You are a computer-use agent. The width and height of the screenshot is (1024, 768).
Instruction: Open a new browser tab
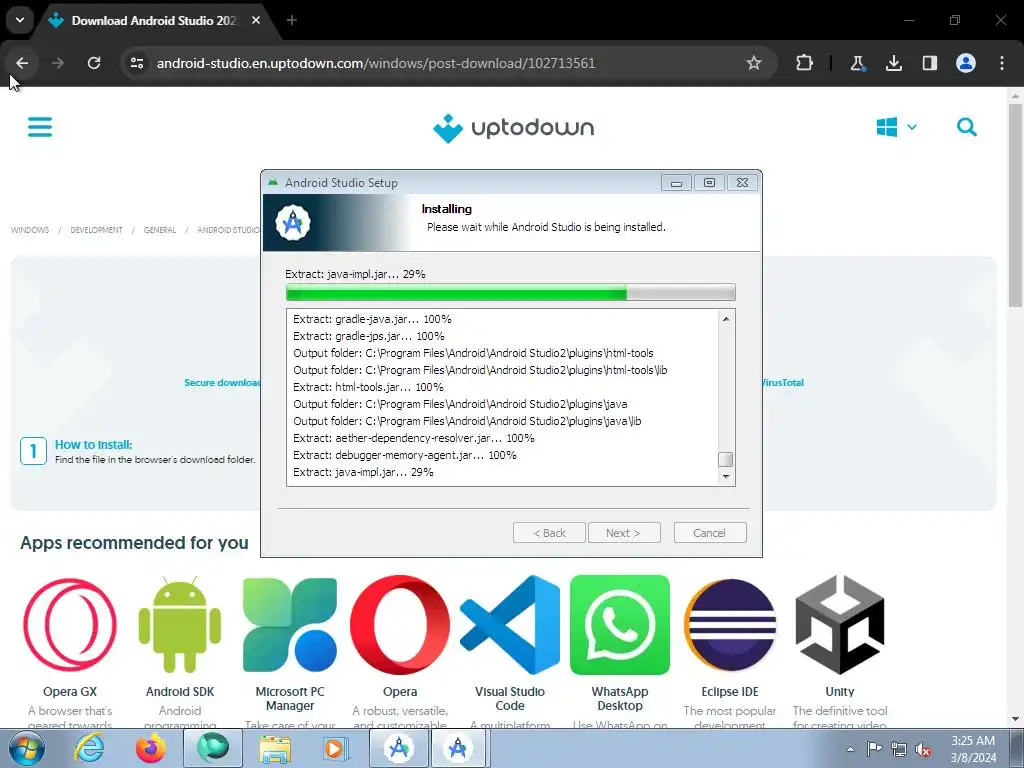(291, 20)
